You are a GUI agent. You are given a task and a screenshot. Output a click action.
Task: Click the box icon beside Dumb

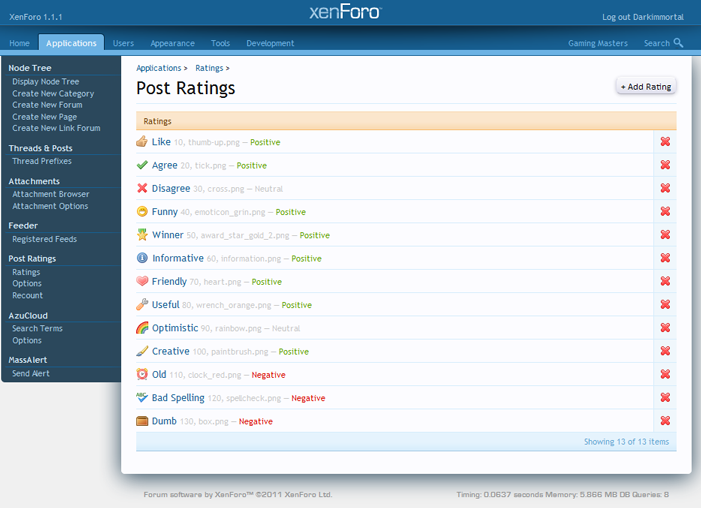(142, 421)
